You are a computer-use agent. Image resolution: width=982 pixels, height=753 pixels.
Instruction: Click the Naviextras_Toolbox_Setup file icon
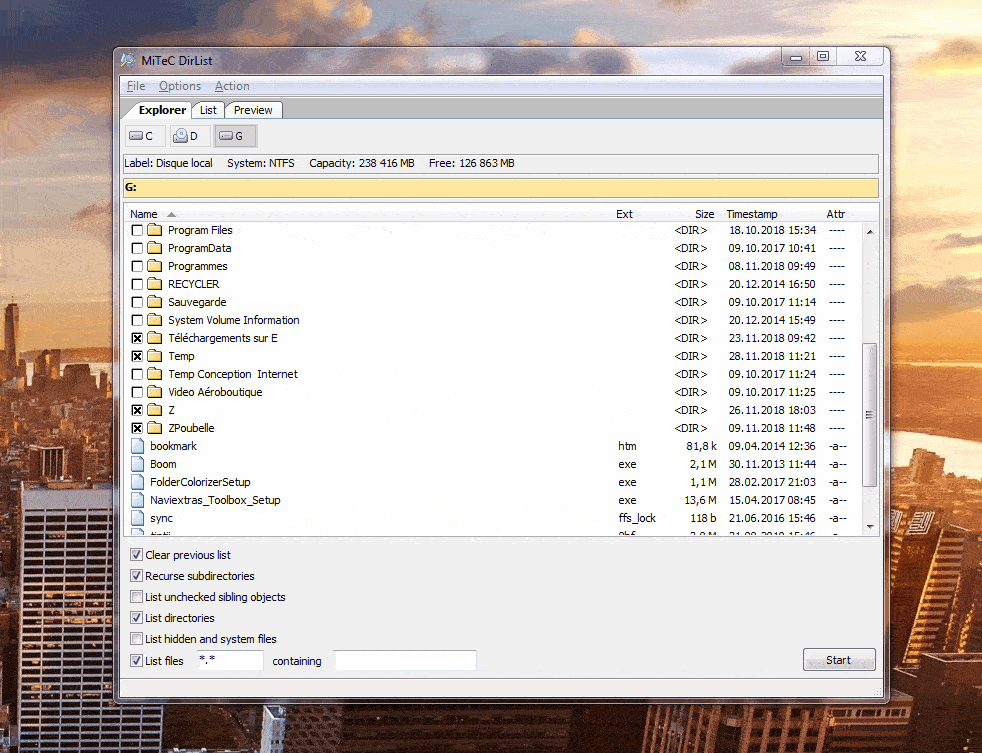[x=138, y=500]
